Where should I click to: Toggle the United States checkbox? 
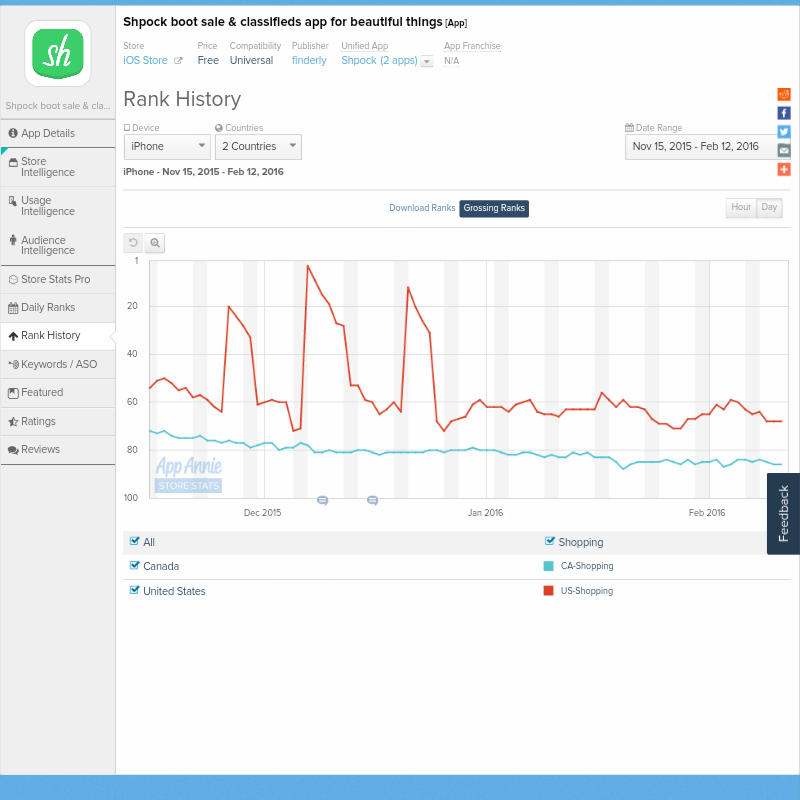(135, 590)
